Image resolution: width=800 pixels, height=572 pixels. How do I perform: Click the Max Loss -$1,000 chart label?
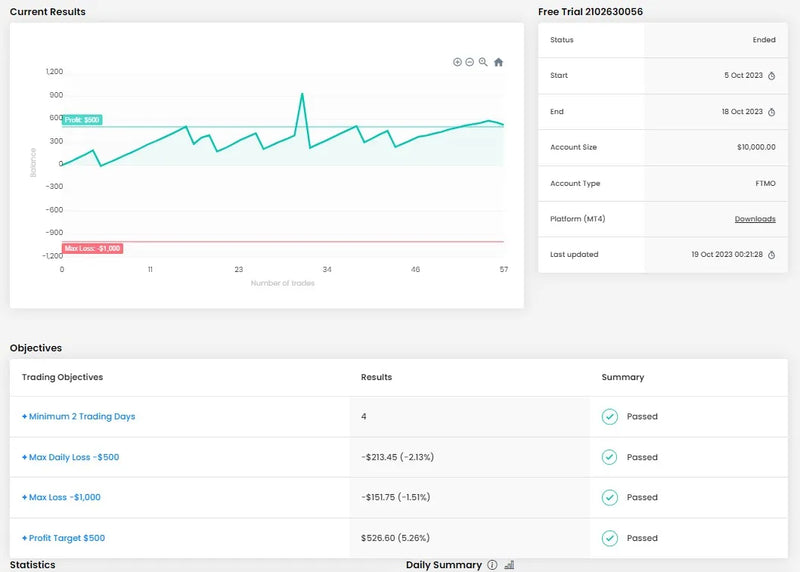92,248
